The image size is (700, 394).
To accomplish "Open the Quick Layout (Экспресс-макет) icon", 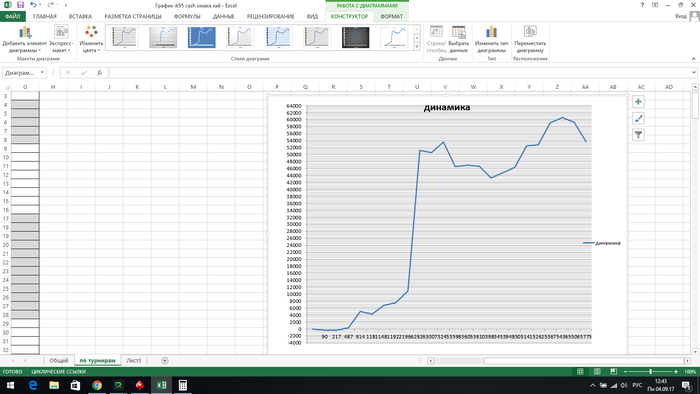I will pyautogui.click(x=61, y=32).
